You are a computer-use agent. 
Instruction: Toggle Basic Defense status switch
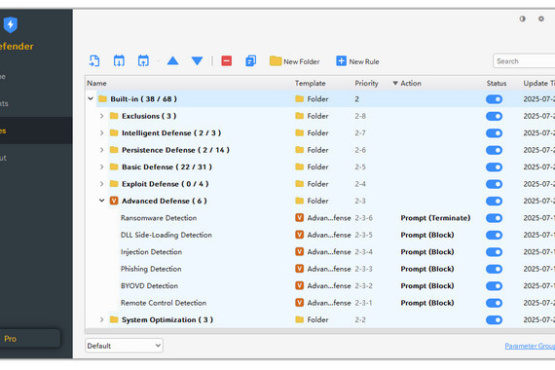[494, 167]
